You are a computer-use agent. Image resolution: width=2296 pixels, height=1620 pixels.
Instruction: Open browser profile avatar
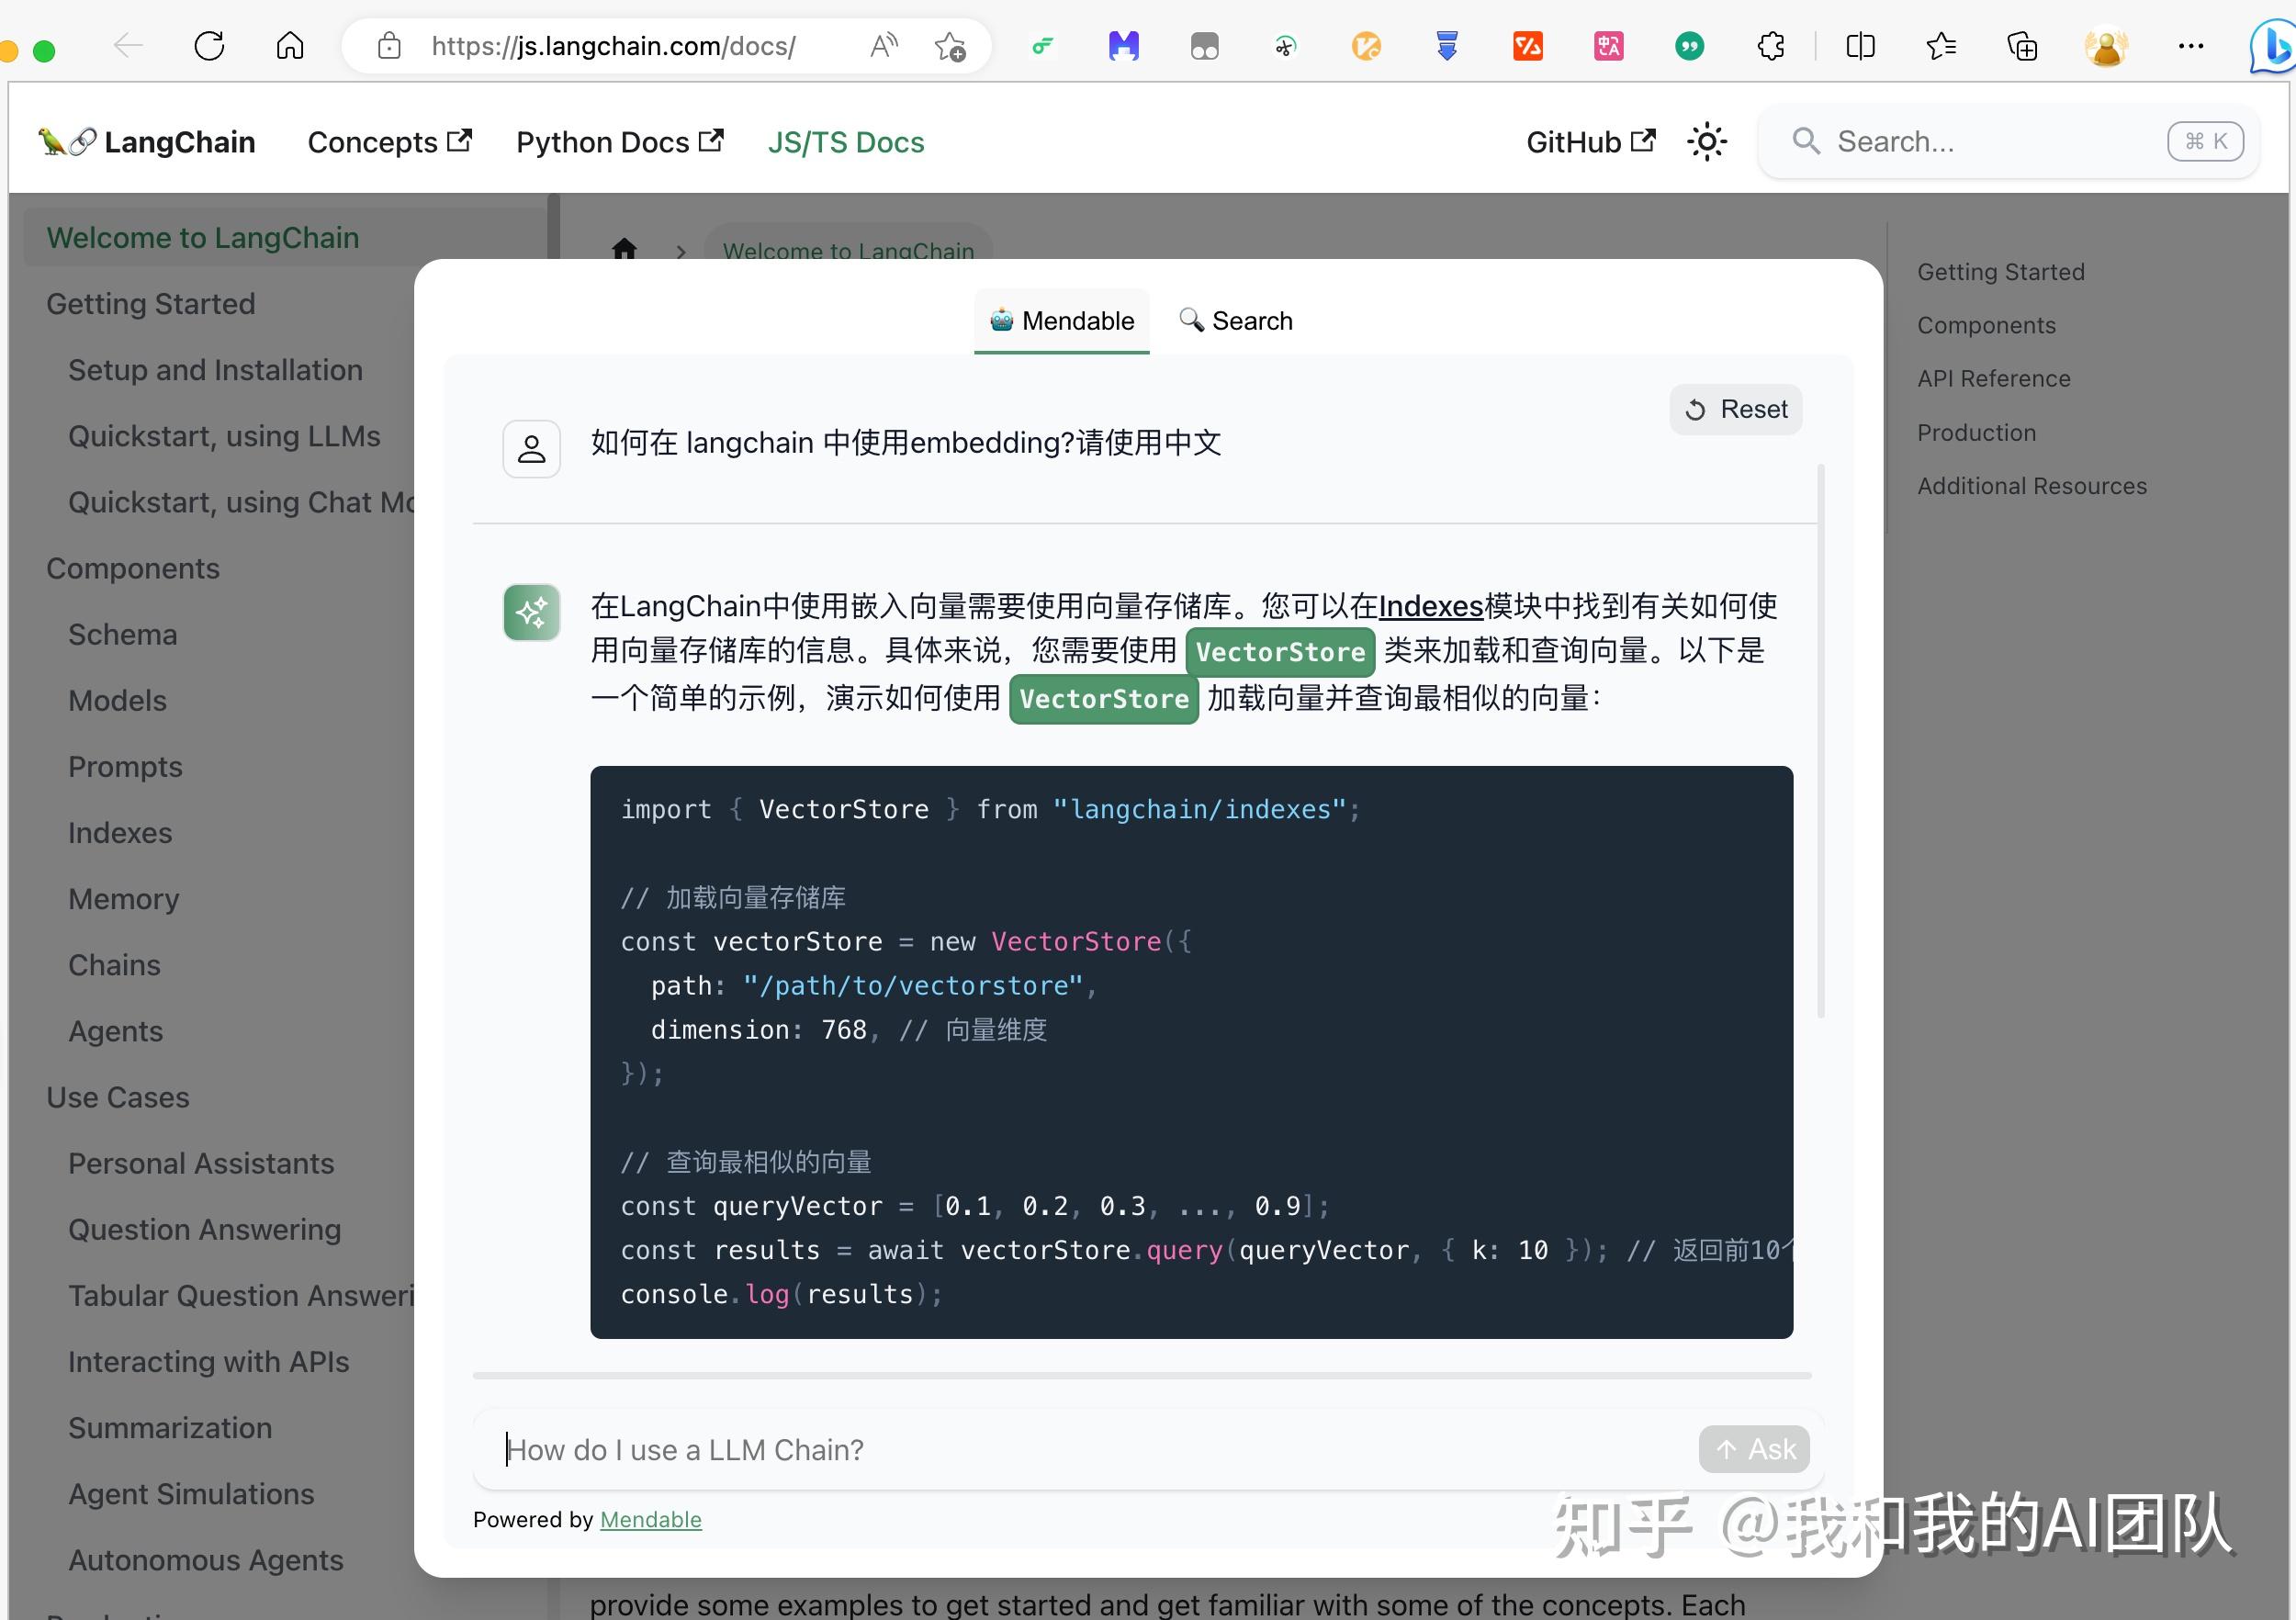tap(2106, 46)
